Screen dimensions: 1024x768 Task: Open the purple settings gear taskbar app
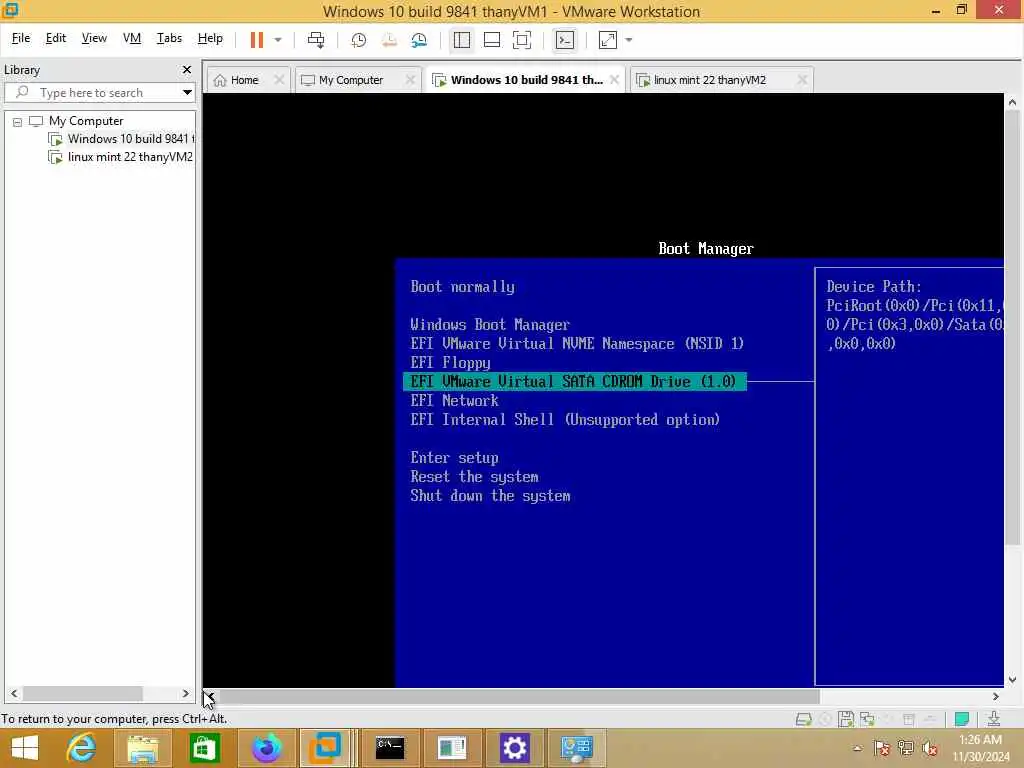[x=514, y=748]
